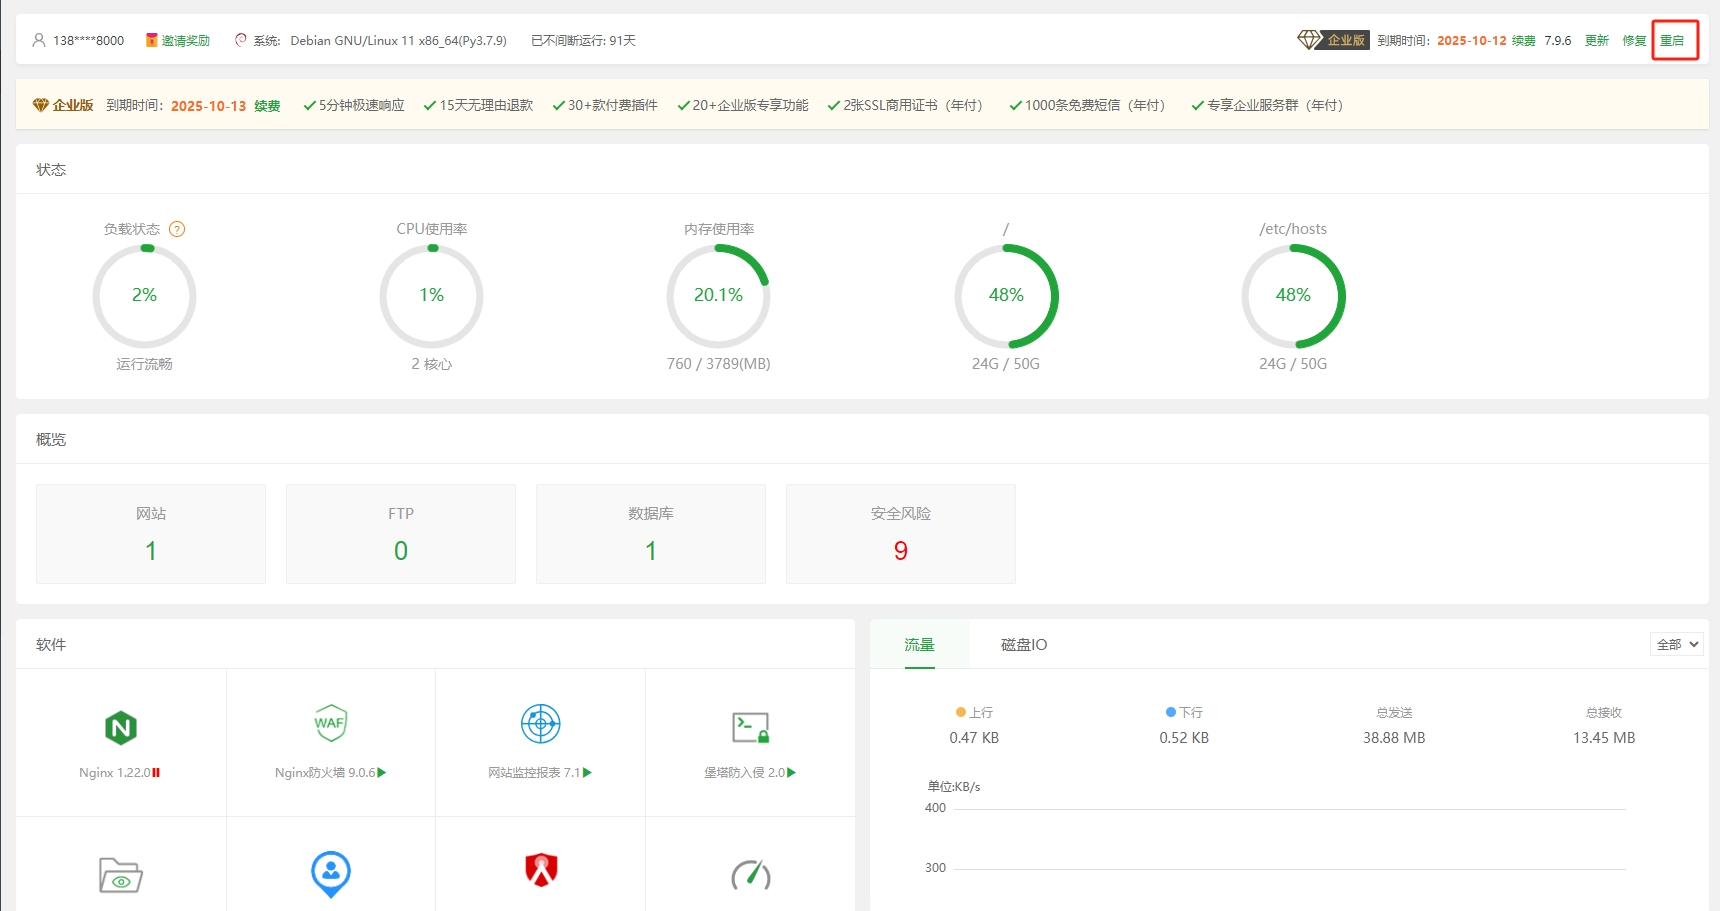Click the 内存使用率 circular gauge
Viewport: 1720px width, 911px height.
pos(718,296)
